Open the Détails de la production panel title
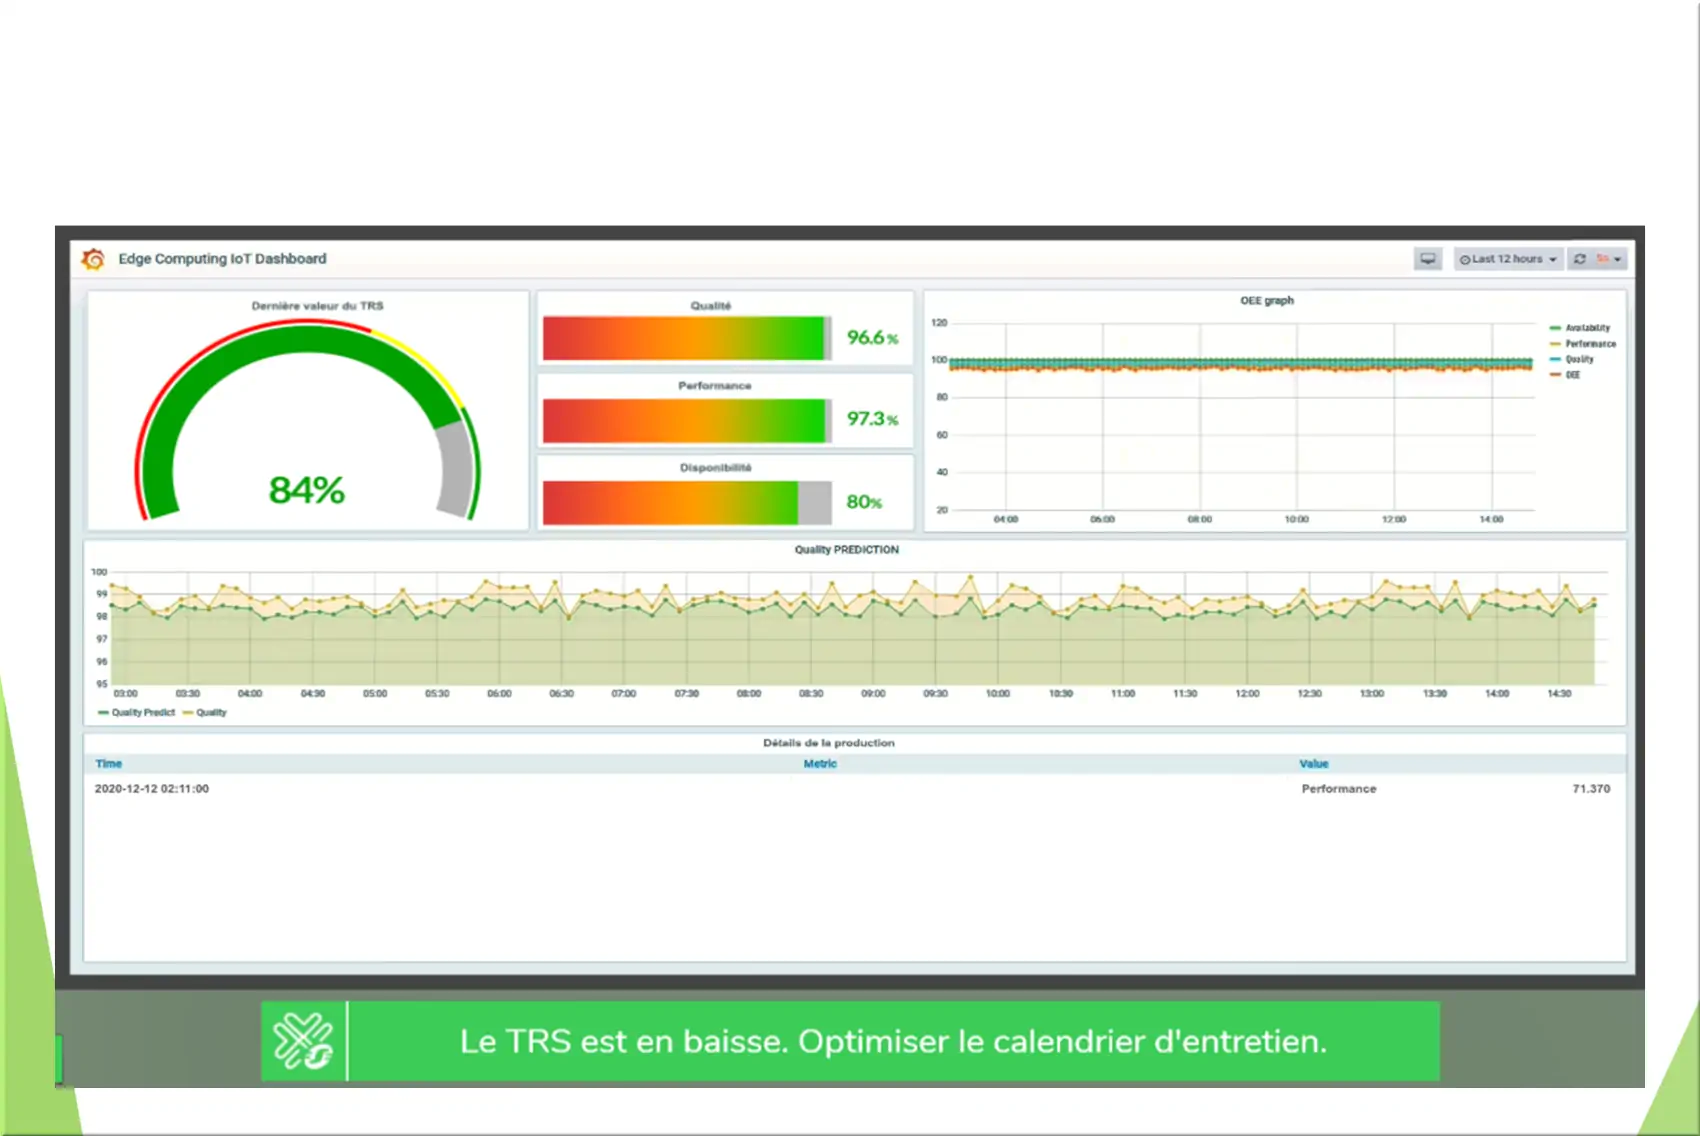Image resolution: width=1700 pixels, height=1136 pixels. tap(829, 743)
